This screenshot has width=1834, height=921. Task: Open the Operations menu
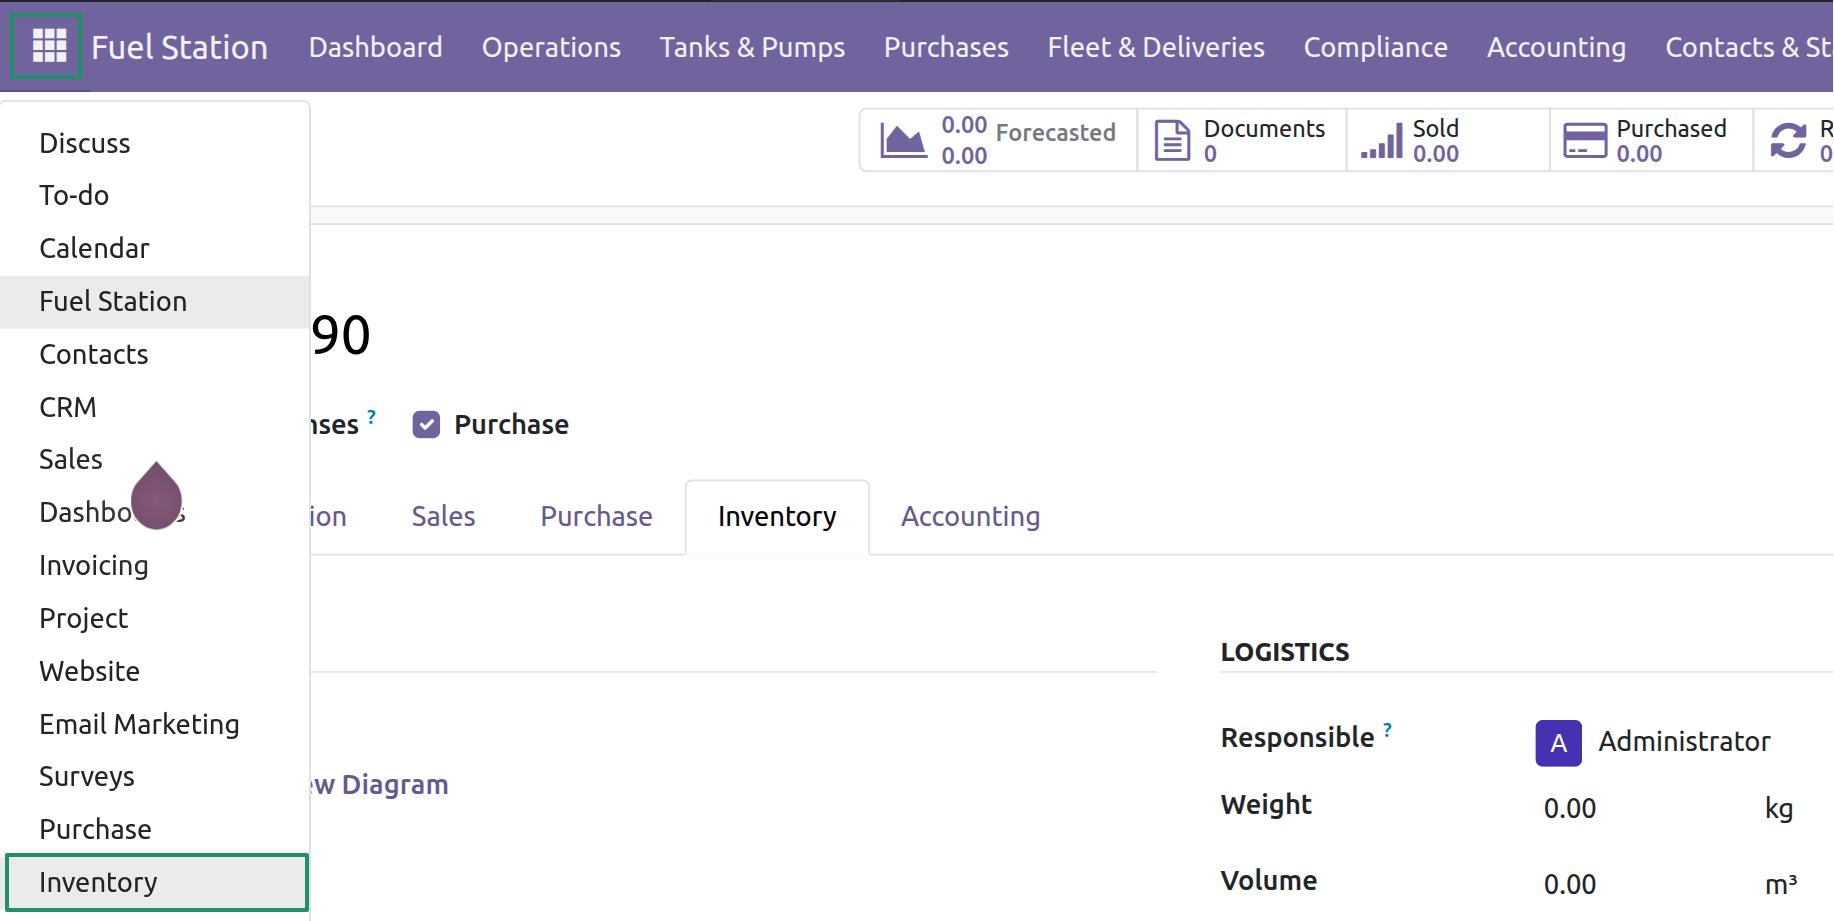(x=551, y=47)
